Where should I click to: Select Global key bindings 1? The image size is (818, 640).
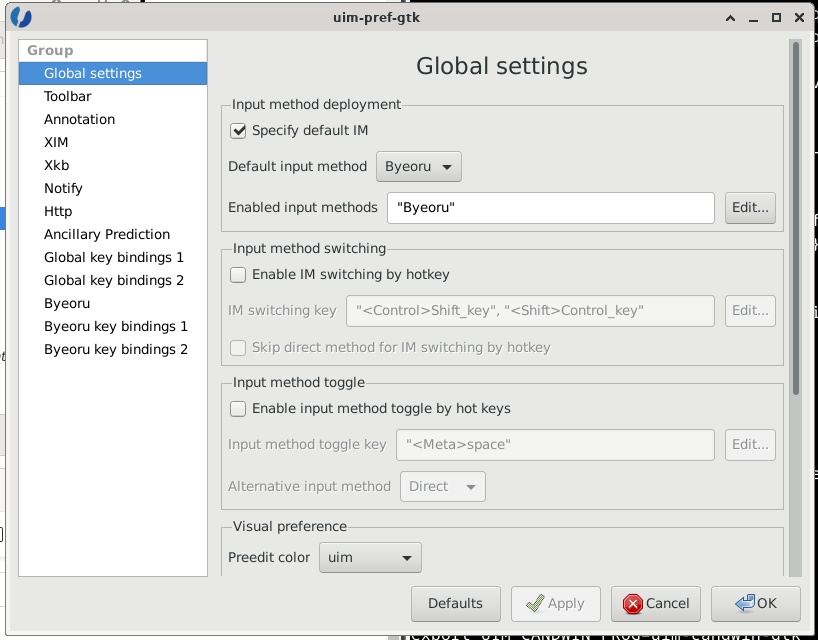pos(113,257)
